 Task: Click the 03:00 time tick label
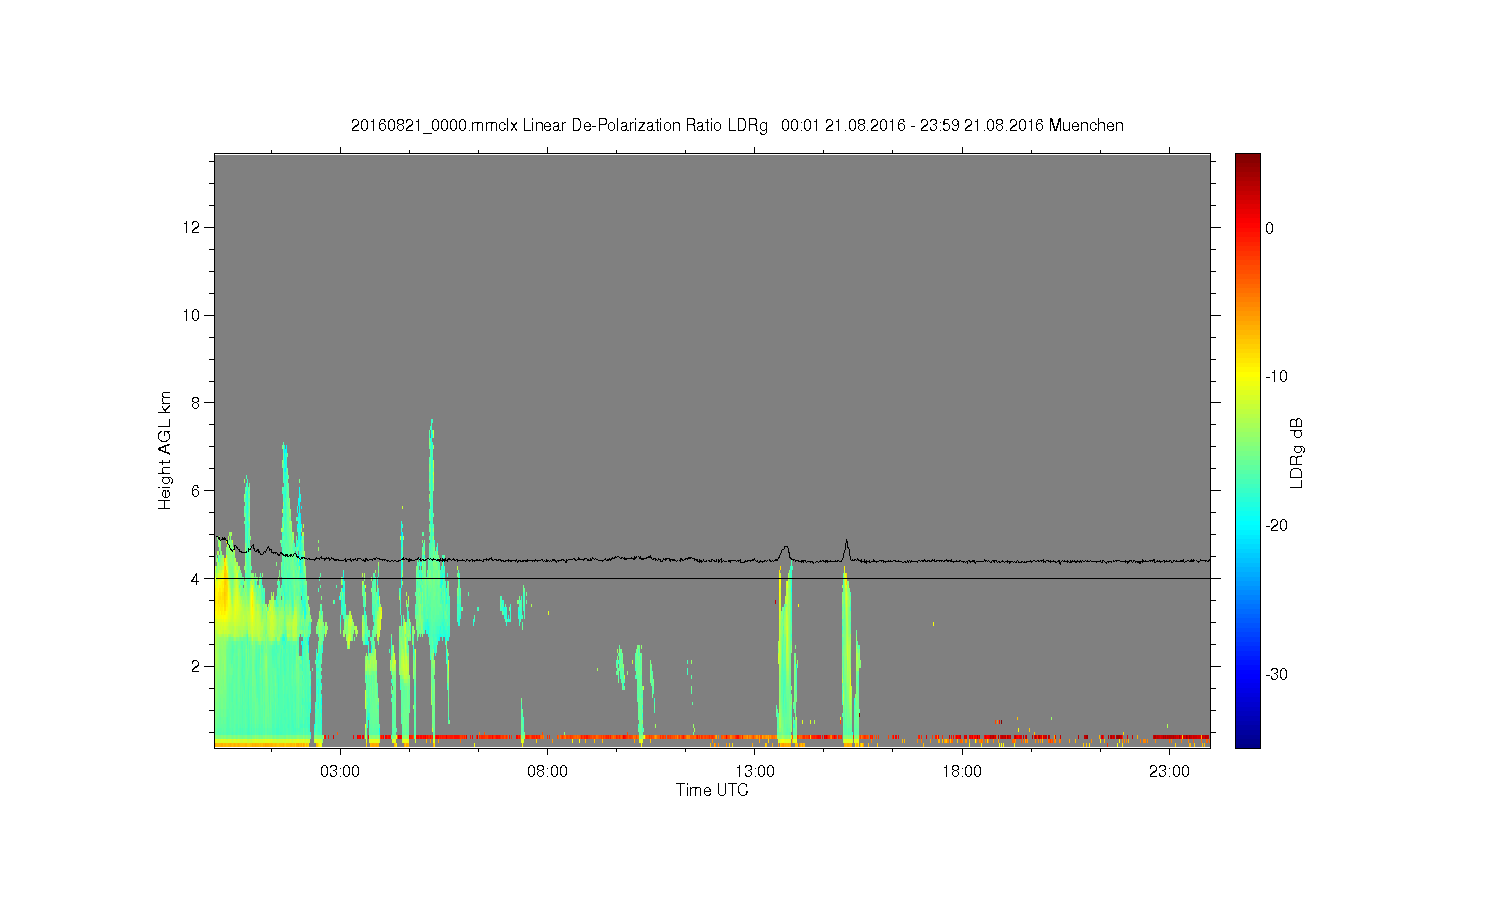tap(340, 772)
